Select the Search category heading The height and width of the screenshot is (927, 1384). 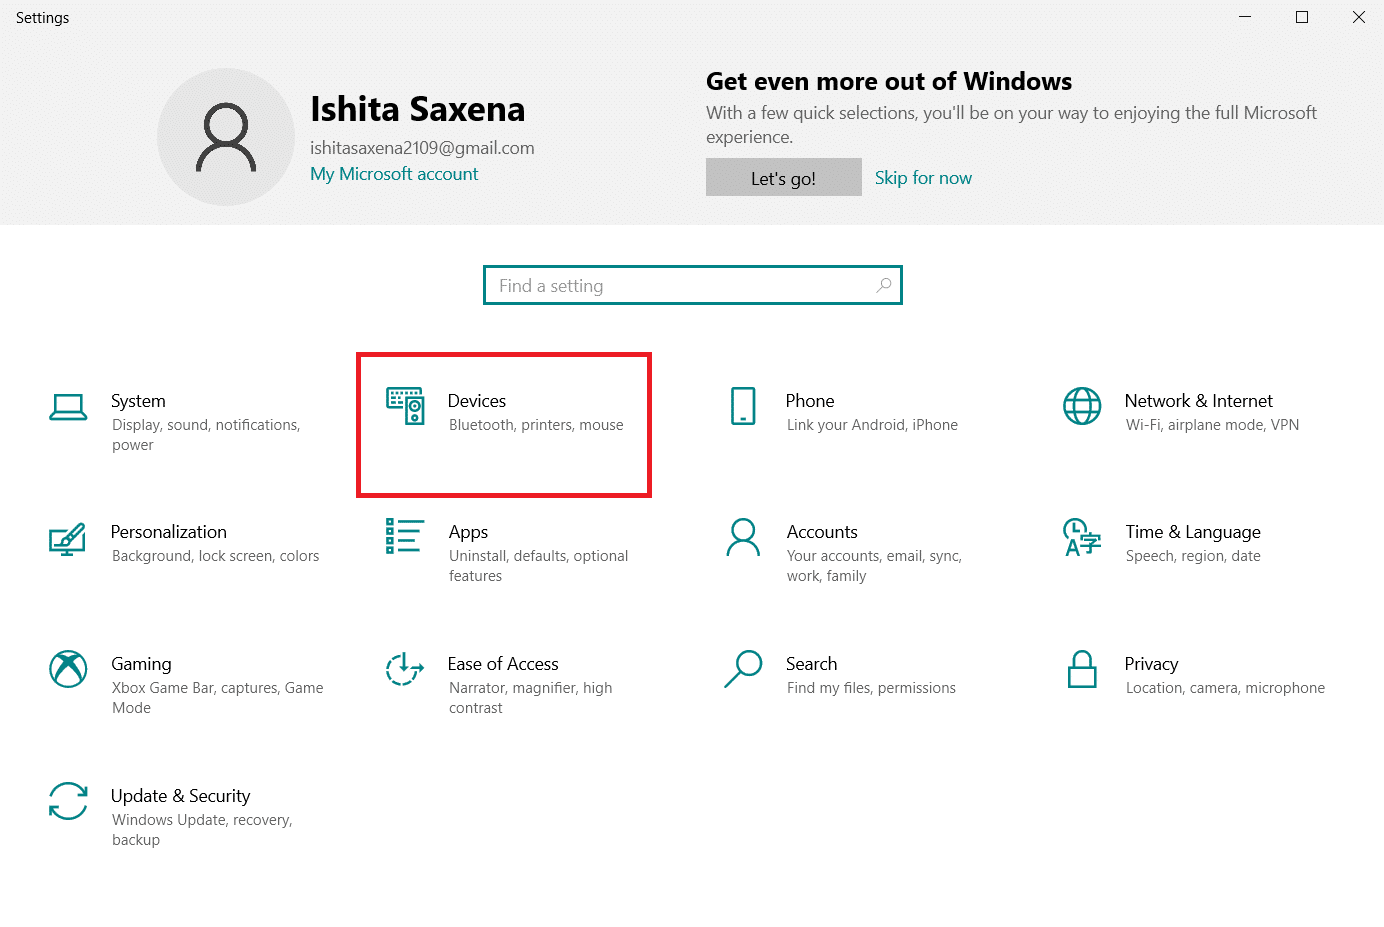tap(812, 664)
